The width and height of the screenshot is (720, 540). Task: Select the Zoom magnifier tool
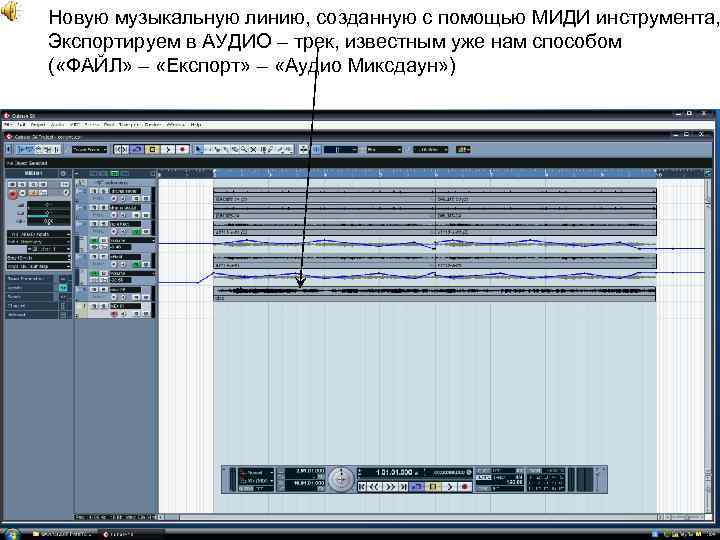click(244, 149)
